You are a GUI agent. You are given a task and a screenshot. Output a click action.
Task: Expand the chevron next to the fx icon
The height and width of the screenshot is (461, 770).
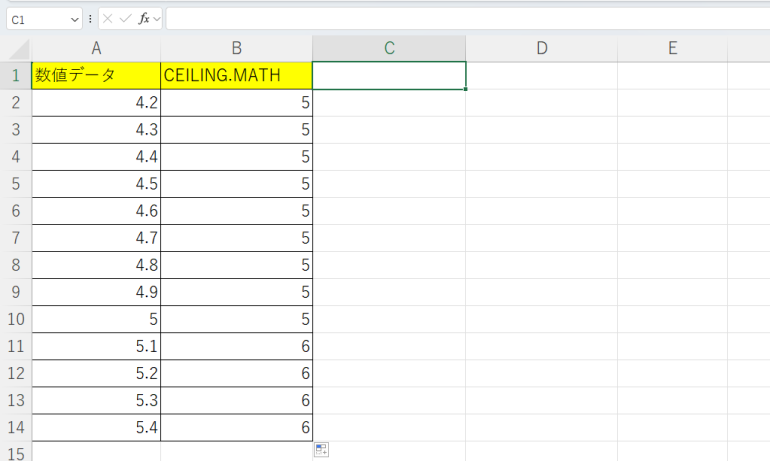pos(157,19)
